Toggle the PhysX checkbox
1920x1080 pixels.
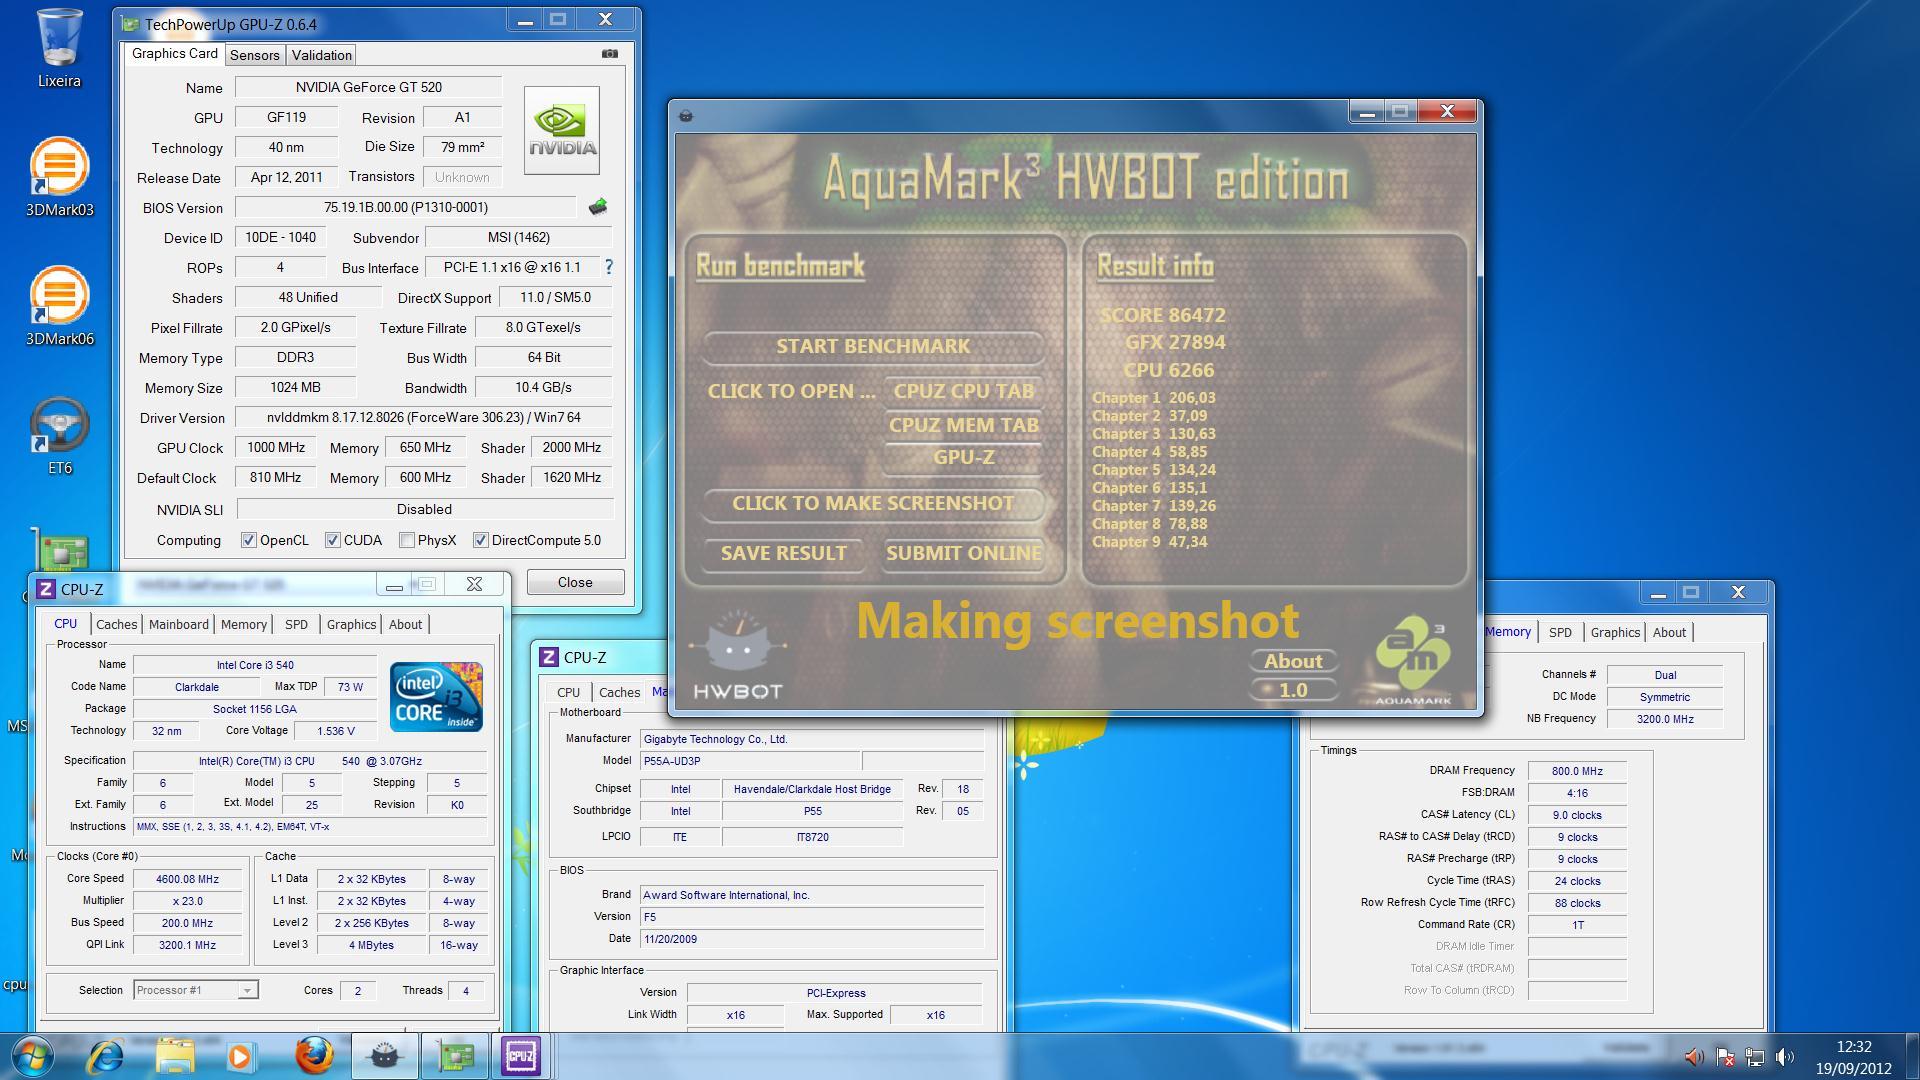pos(407,540)
